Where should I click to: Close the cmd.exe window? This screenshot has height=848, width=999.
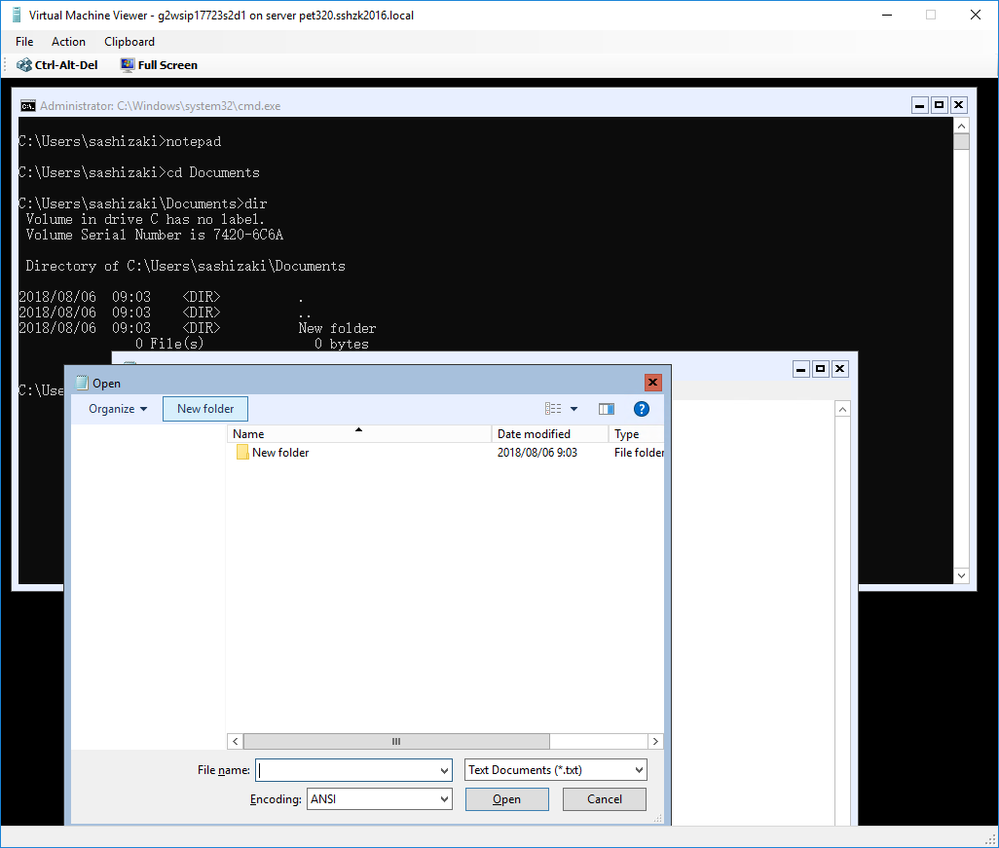958,105
